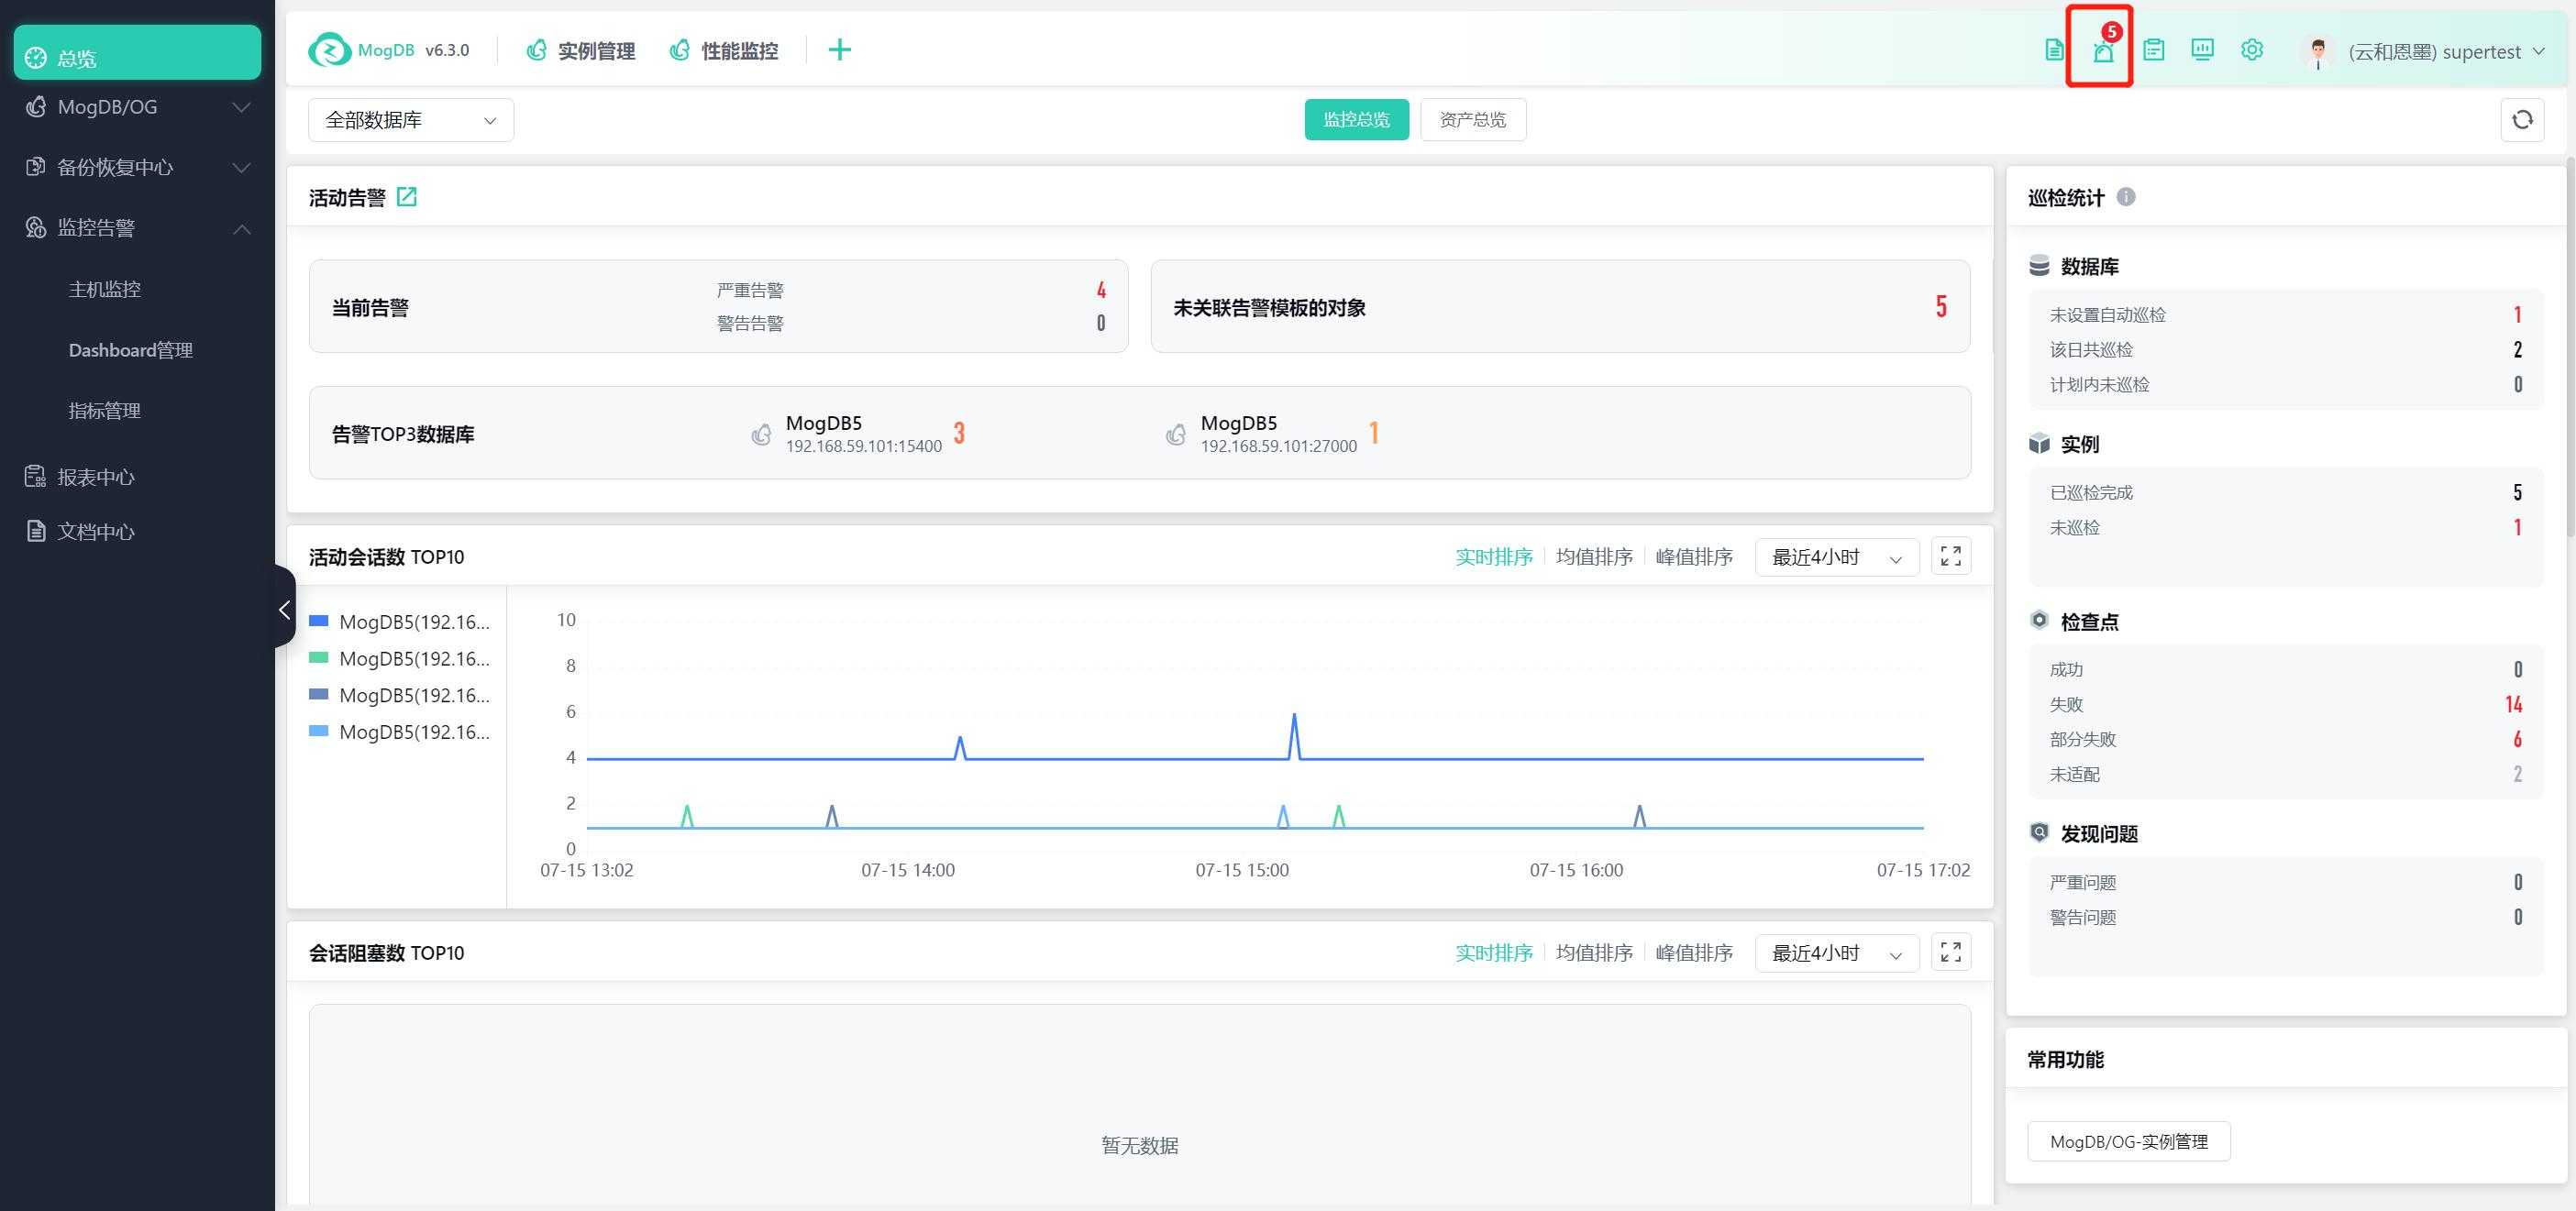Image resolution: width=2576 pixels, height=1211 pixels.
Task: Open 主机监控 submenu item
Action: click(104, 289)
